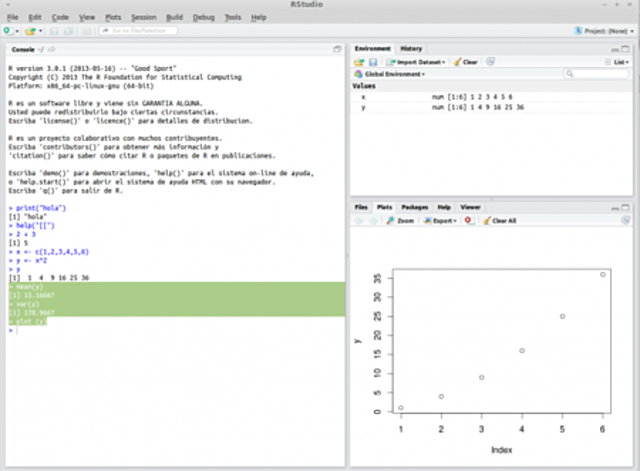Viewport: 640px width, 471px height.
Task: Open the Edit menu
Action: [x=35, y=17]
